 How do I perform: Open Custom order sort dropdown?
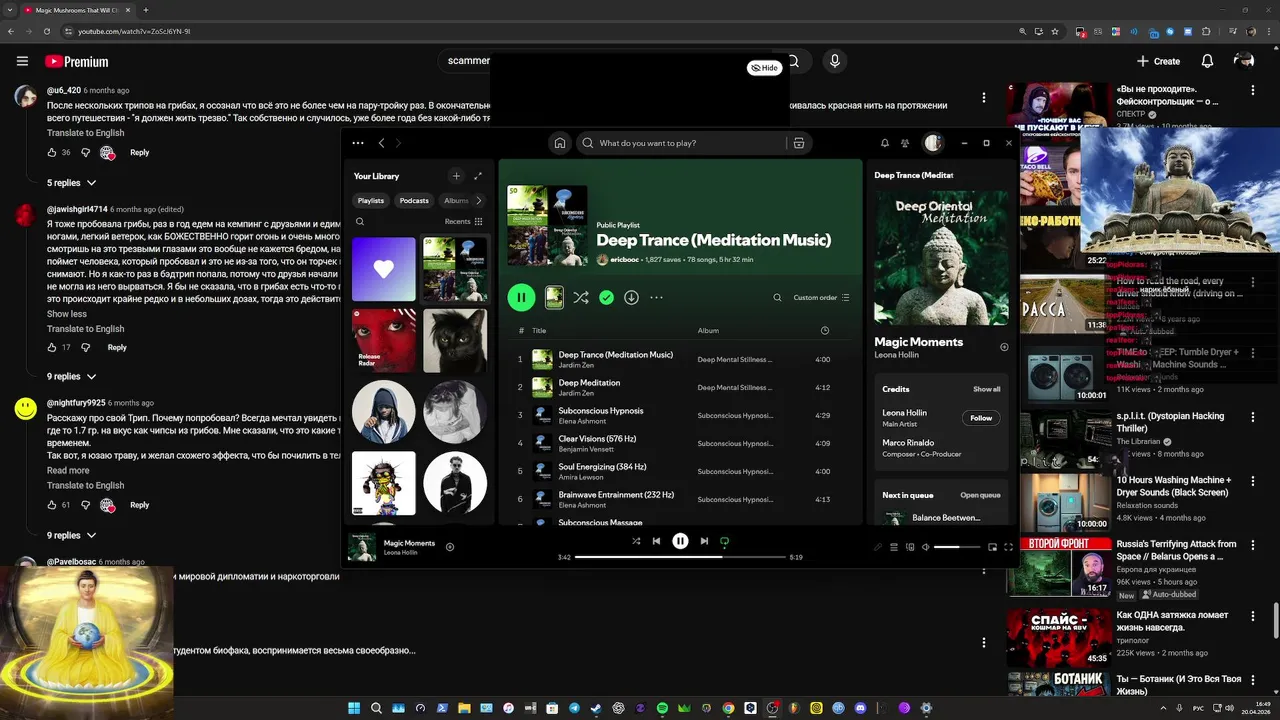pyautogui.click(x=821, y=297)
